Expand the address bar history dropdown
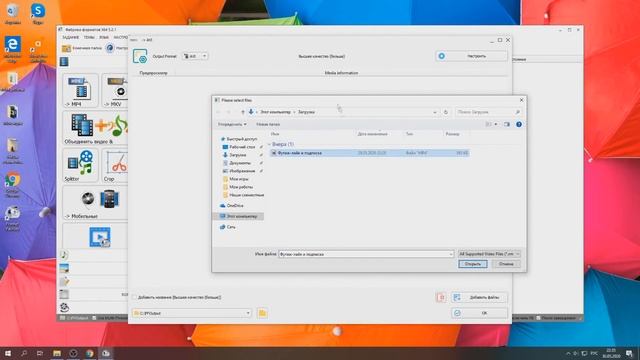The height and width of the screenshot is (360, 640). pyautogui.click(x=435, y=112)
